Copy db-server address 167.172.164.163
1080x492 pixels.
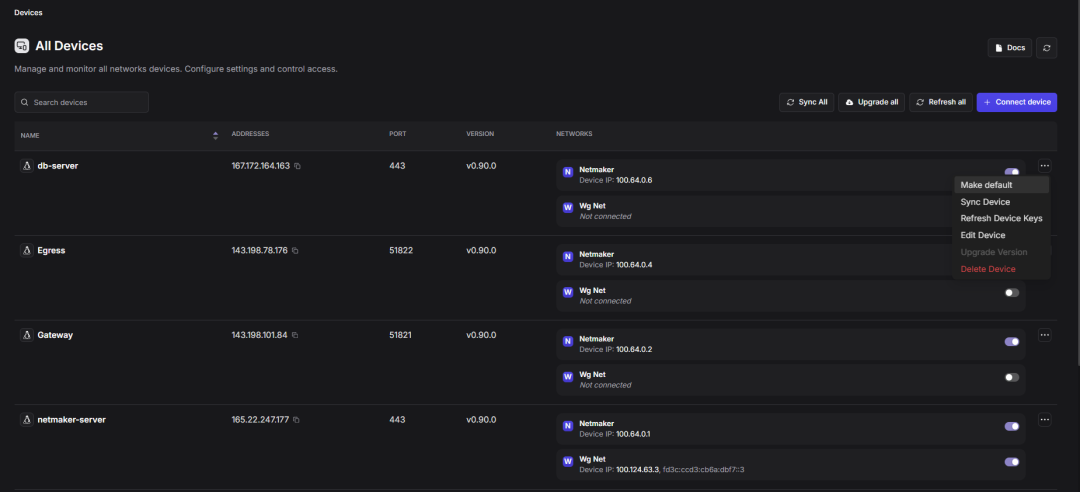pos(297,166)
